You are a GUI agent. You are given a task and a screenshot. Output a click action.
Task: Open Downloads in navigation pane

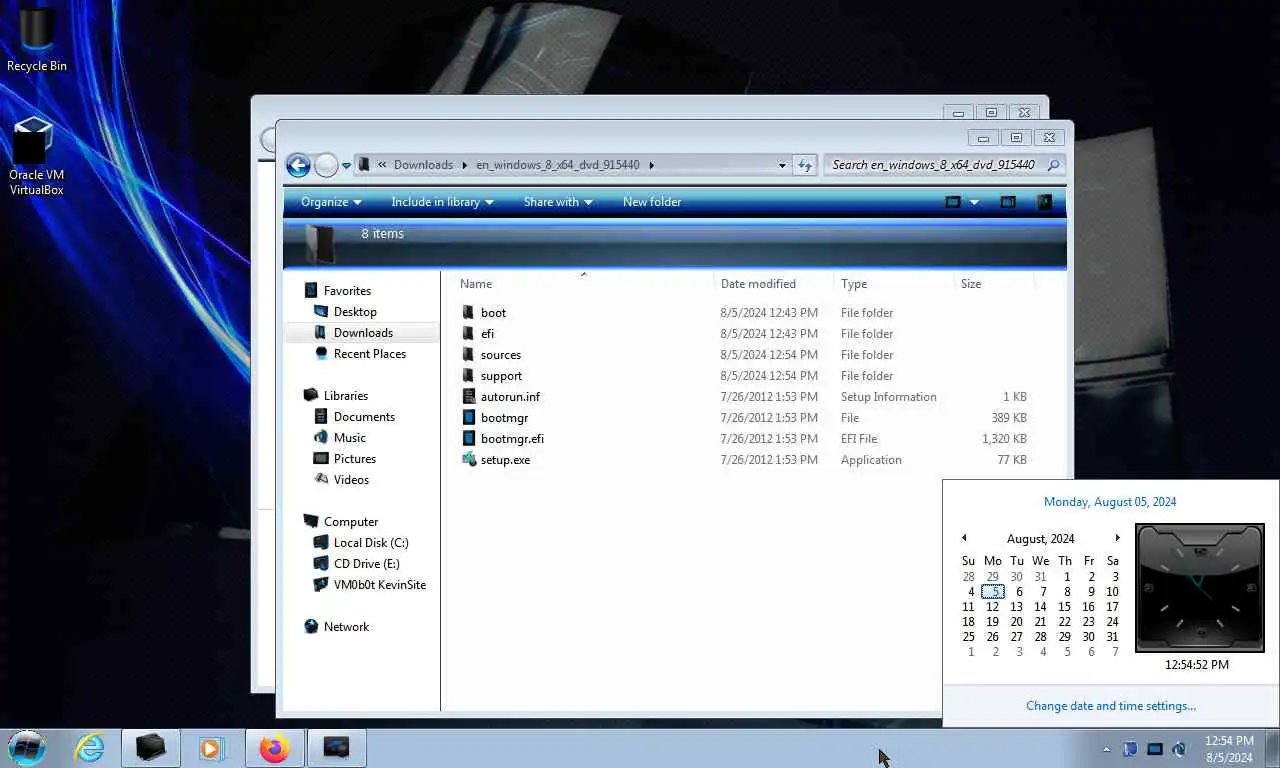(x=363, y=333)
